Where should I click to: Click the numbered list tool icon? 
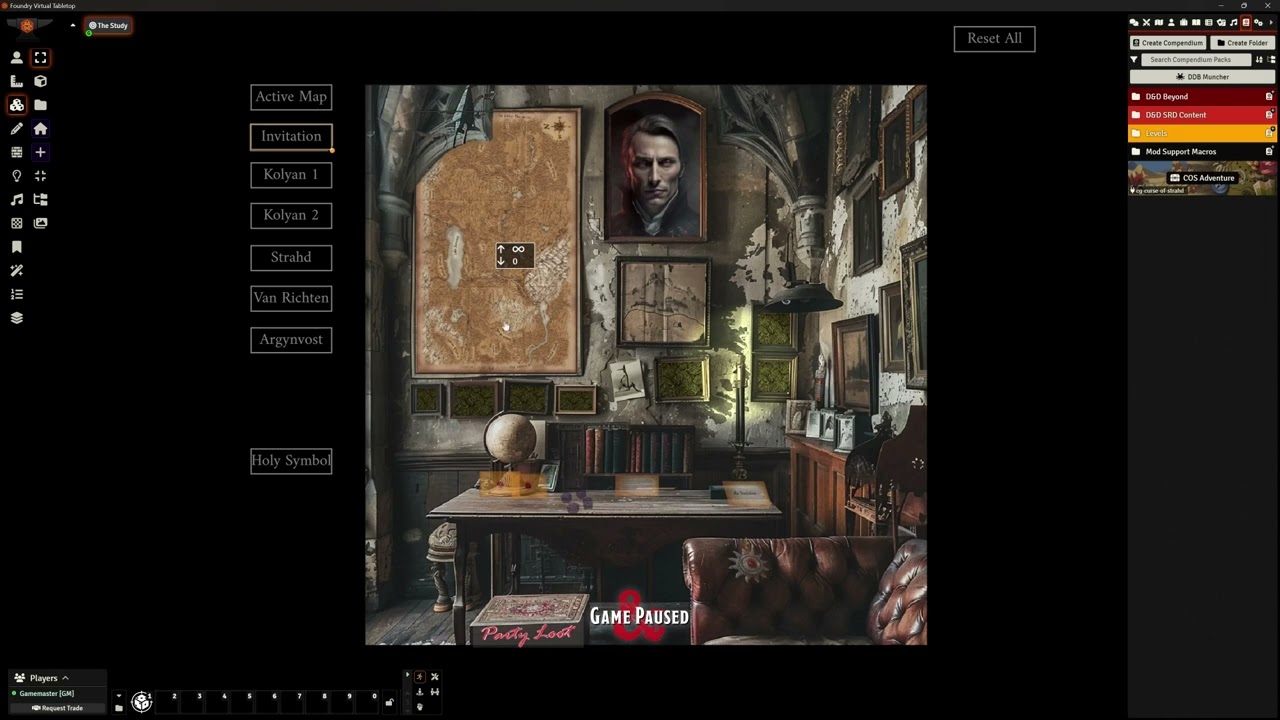click(16, 294)
